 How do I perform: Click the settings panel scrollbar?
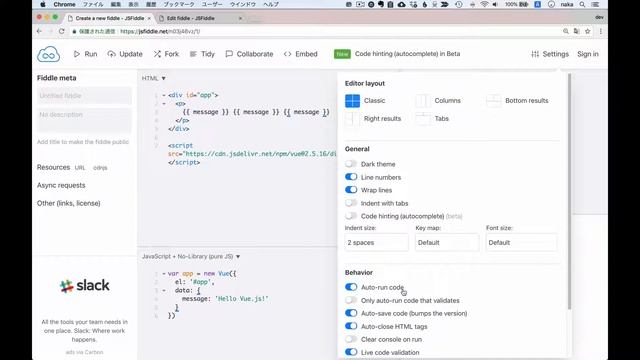coord(569,191)
